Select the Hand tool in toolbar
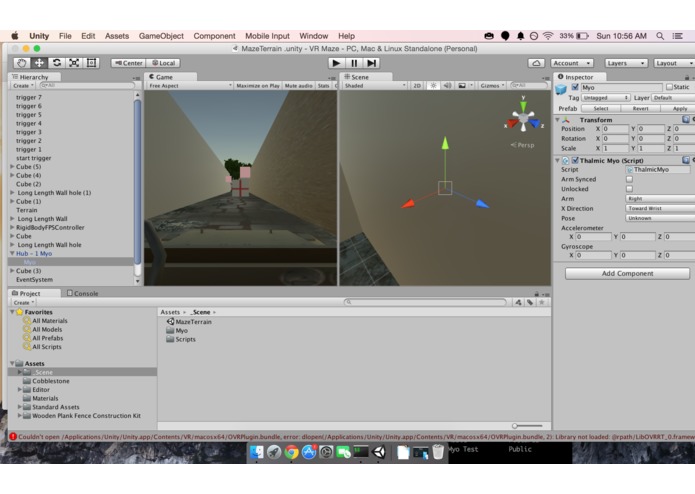The height and width of the screenshot is (494, 695). click(x=22, y=63)
